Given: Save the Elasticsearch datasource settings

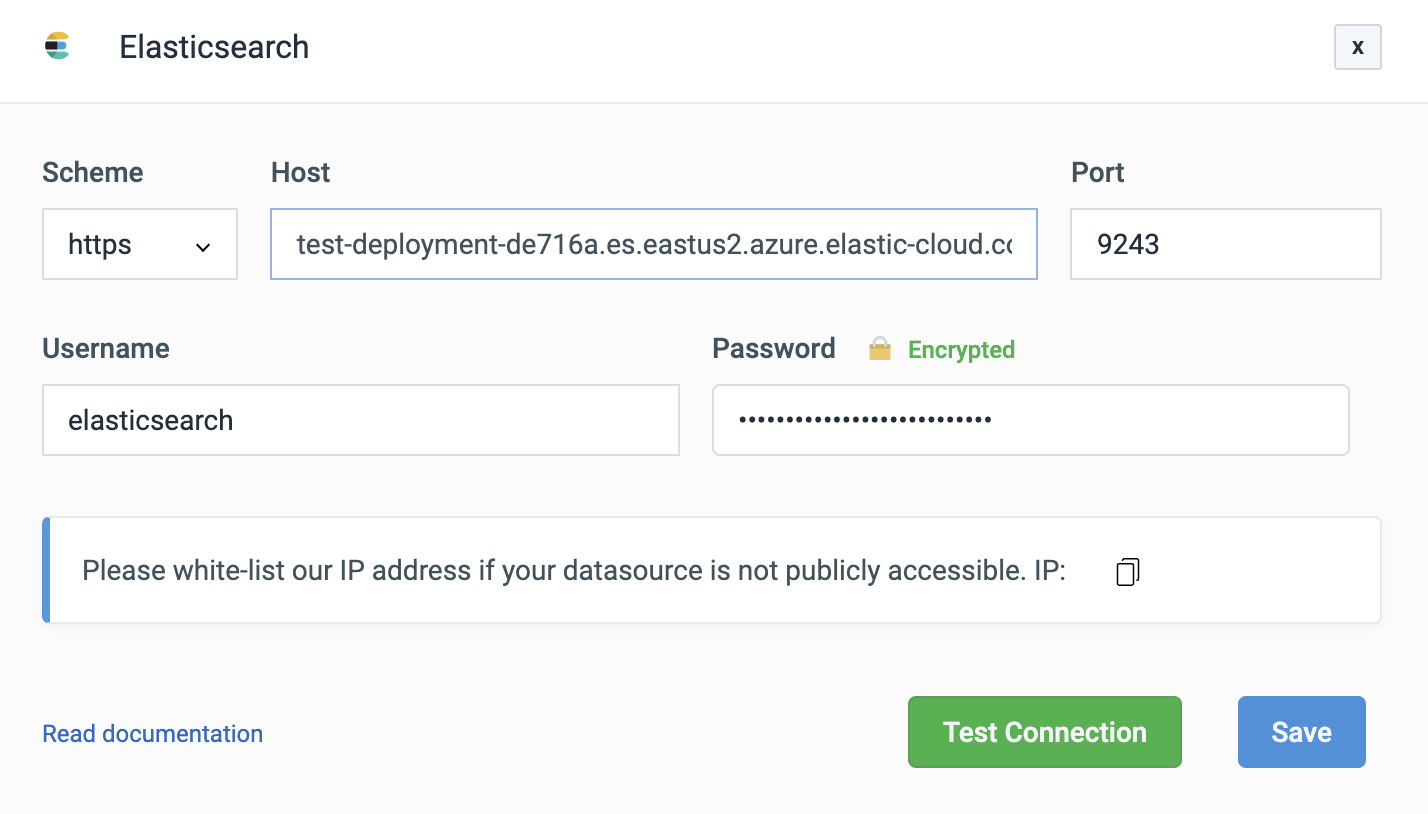Looking at the screenshot, I should pyautogui.click(x=1301, y=732).
